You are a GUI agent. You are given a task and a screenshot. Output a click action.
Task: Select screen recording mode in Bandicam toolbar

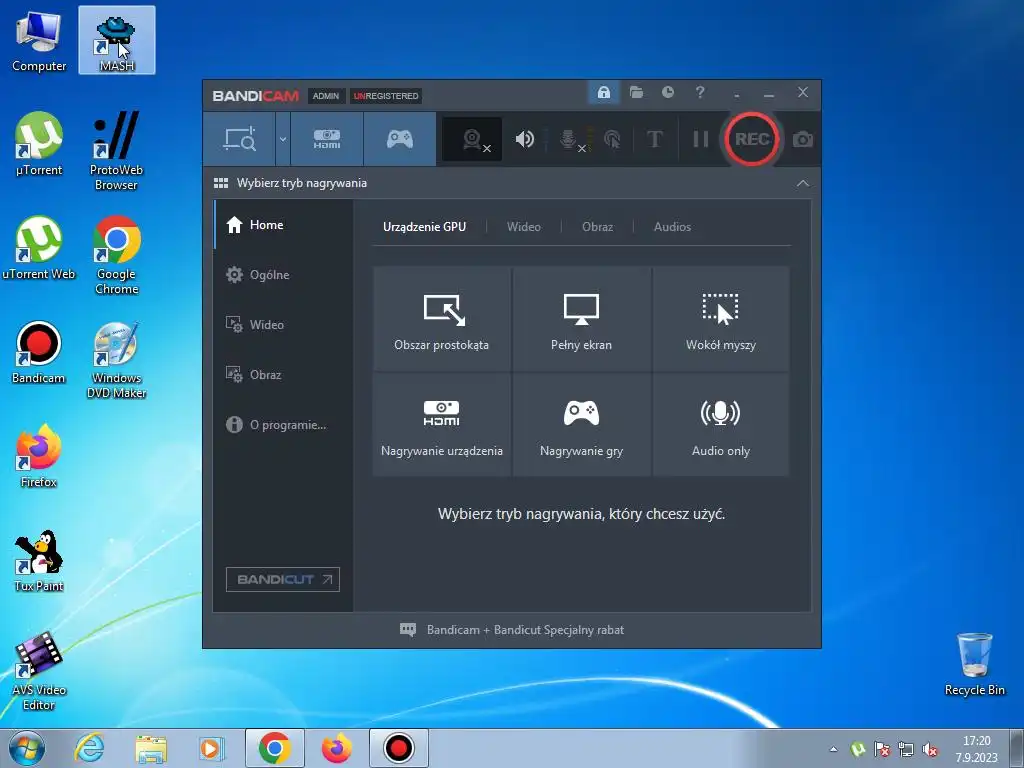[x=240, y=139]
